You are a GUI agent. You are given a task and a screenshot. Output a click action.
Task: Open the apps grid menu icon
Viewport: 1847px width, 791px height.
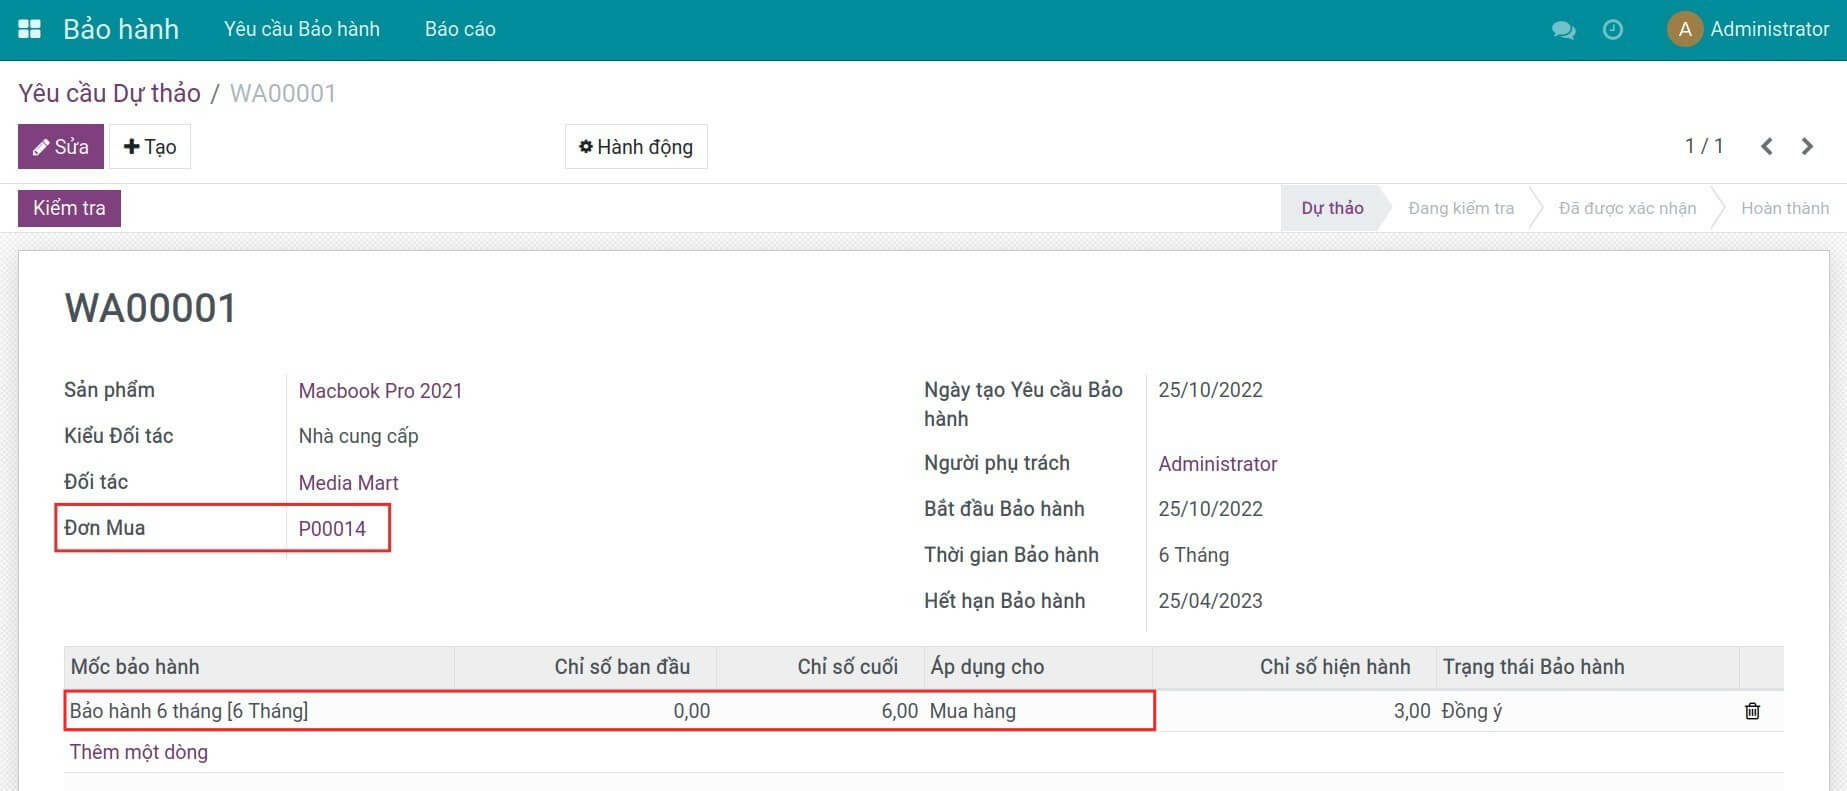30,29
